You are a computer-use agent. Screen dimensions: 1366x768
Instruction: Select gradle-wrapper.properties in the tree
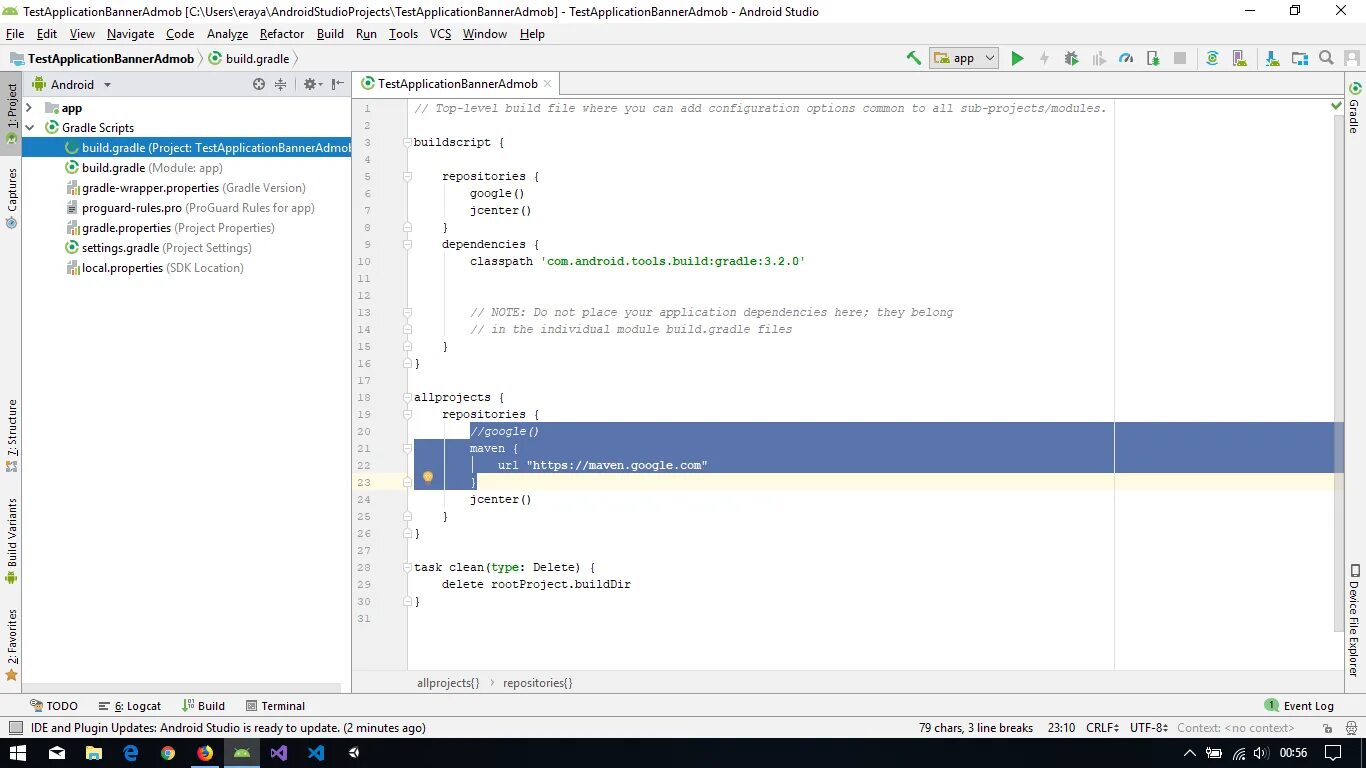click(186, 188)
